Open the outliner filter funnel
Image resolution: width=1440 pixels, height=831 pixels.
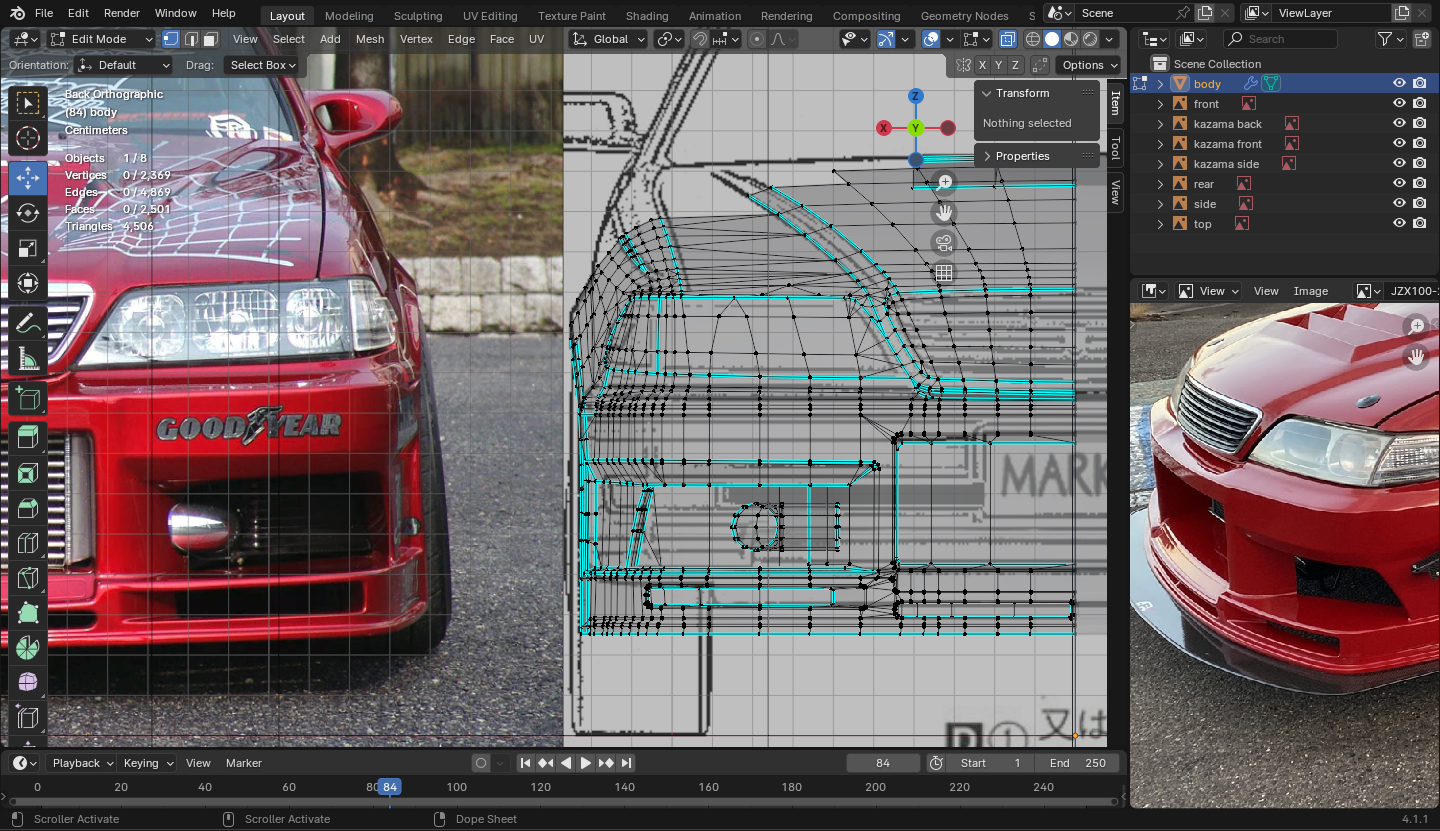1384,39
